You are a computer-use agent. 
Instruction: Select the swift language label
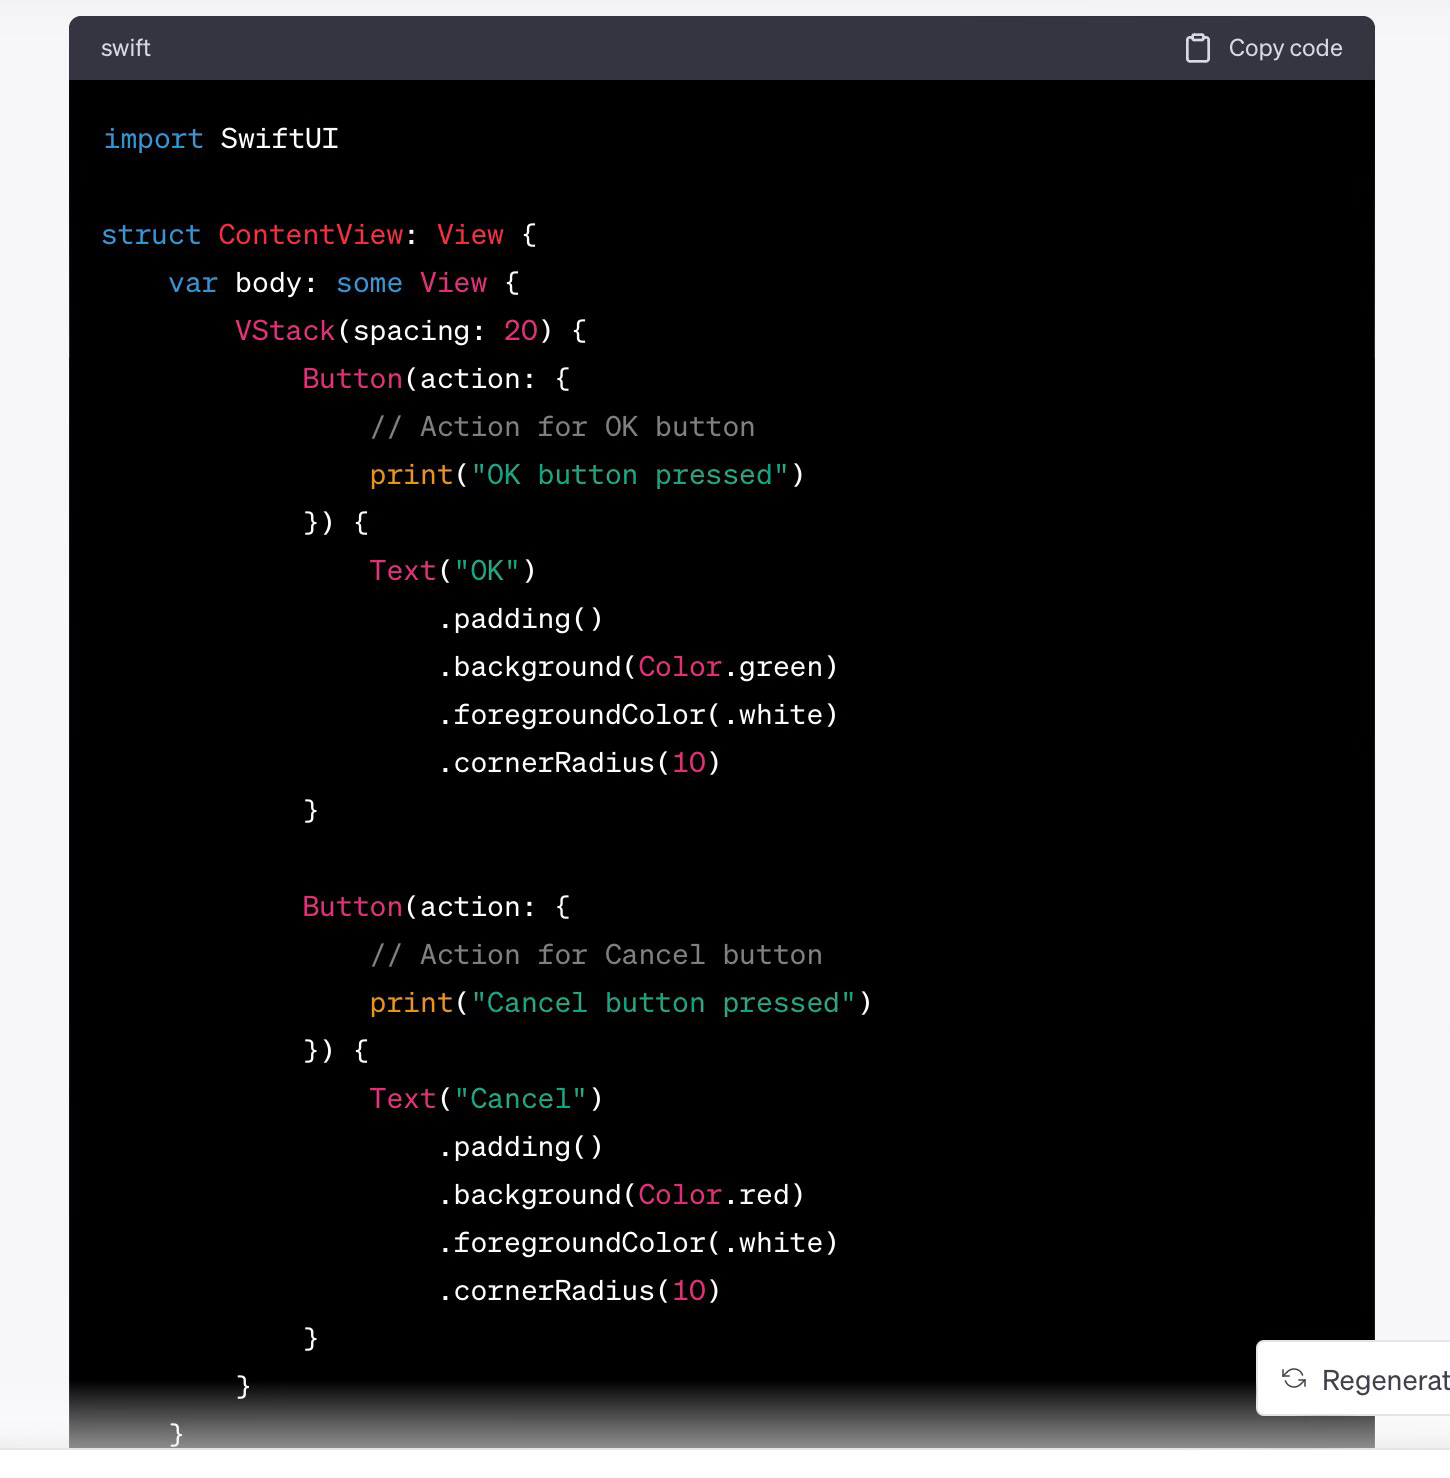pyautogui.click(x=125, y=47)
